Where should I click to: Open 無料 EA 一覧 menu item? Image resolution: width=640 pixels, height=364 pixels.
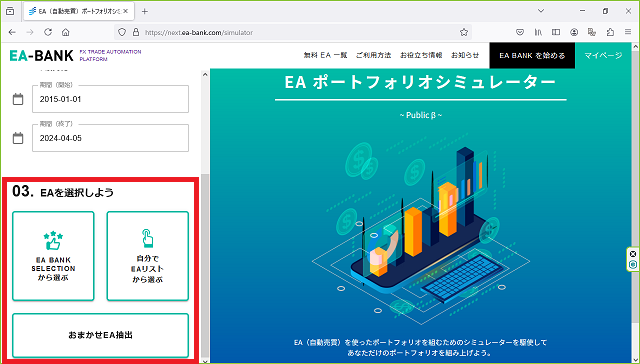(325, 55)
